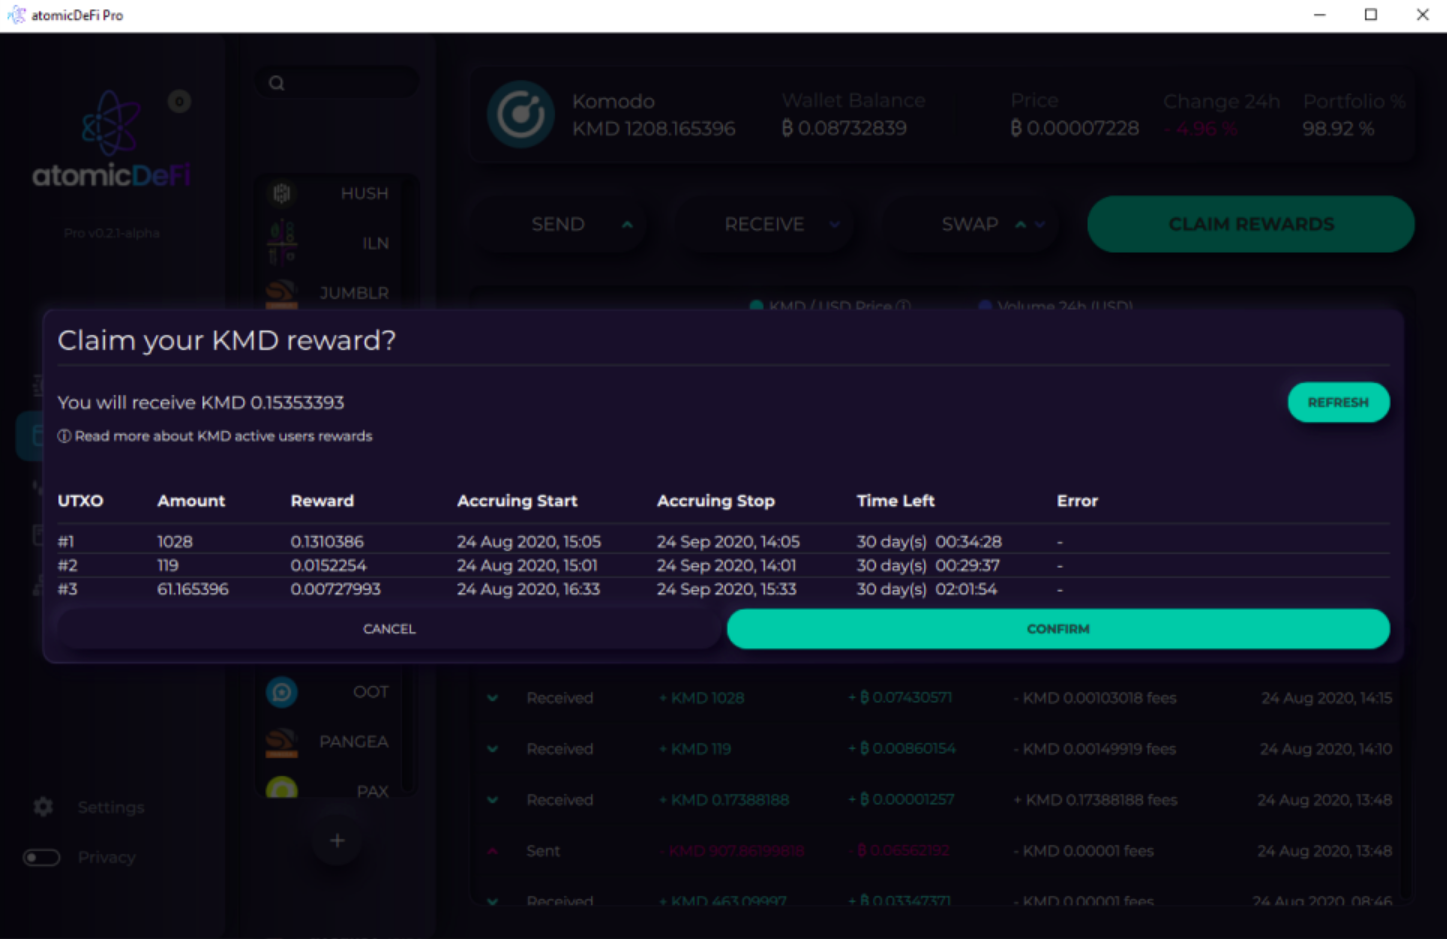Image resolution: width=1447 pixels, height=939 pixels.
Task: Click the Portfolio 98.92 % value
Action: click(x=1338, y=129)
